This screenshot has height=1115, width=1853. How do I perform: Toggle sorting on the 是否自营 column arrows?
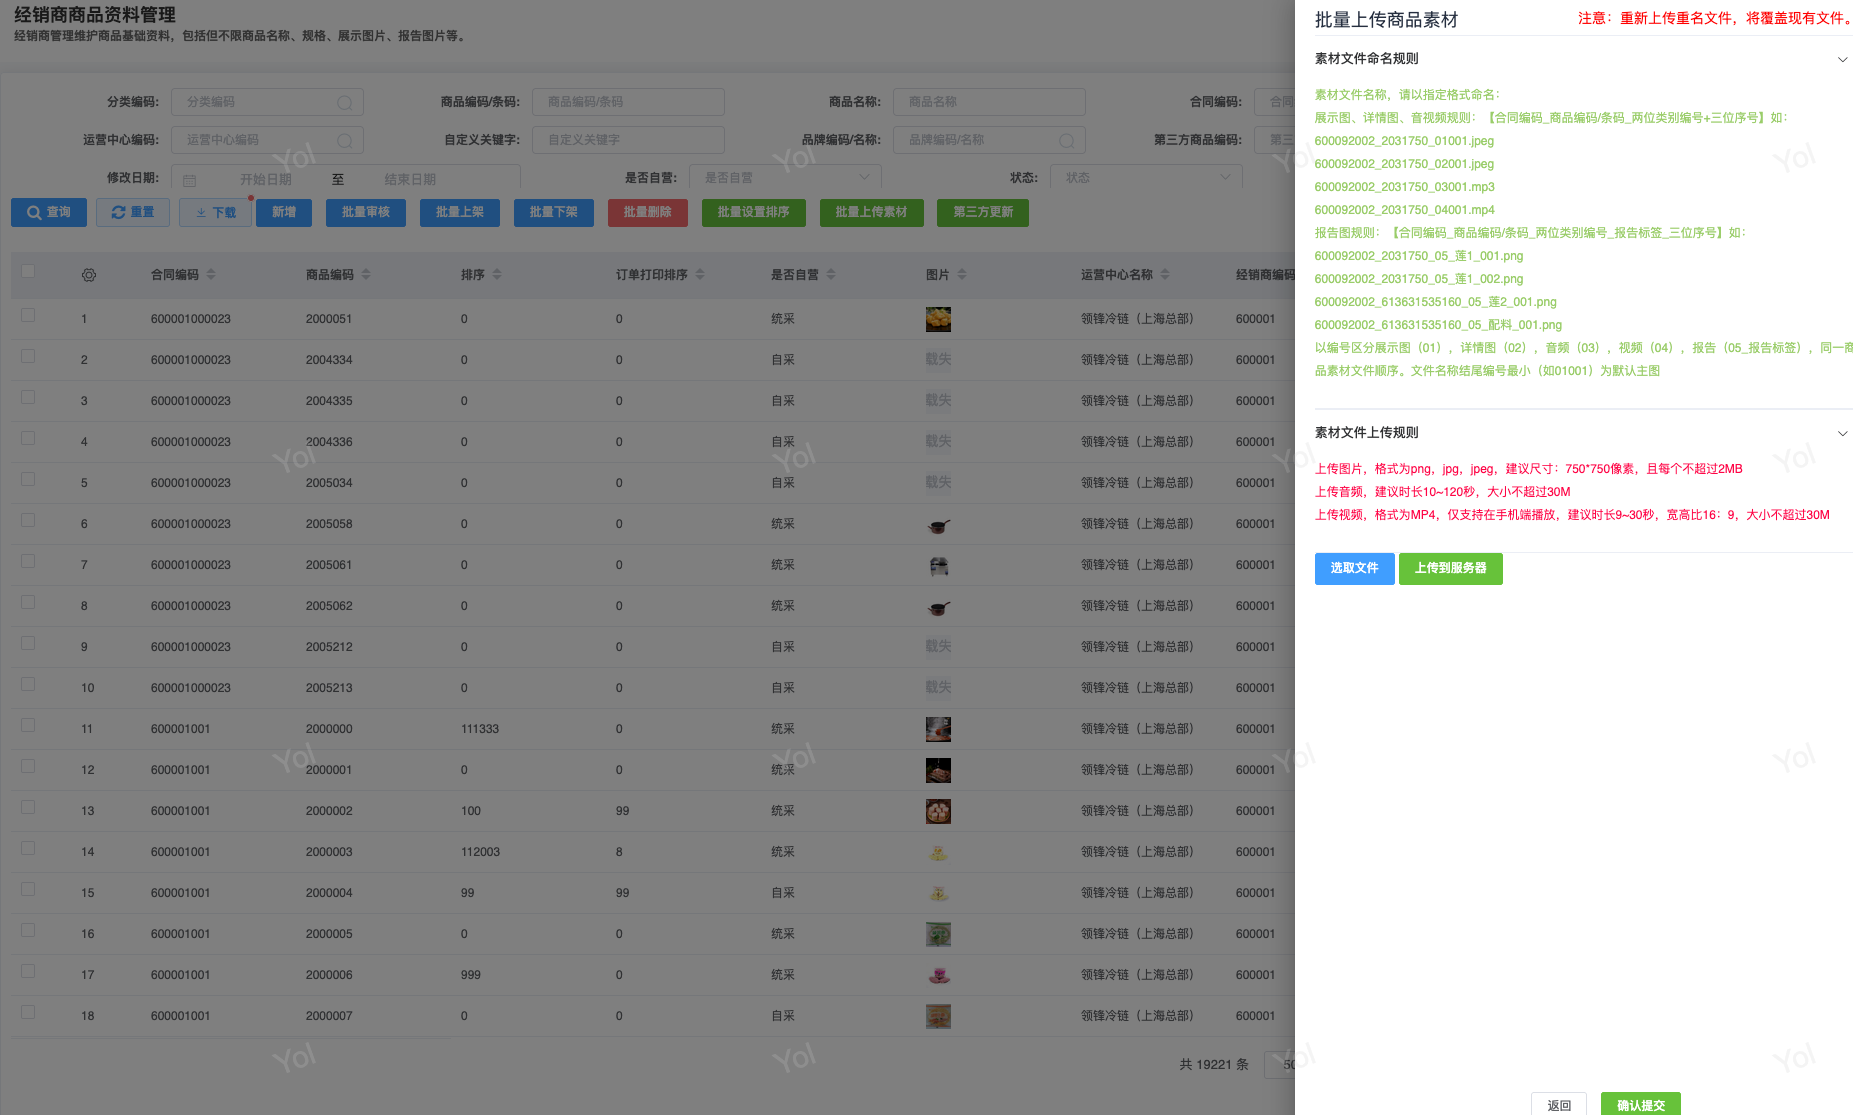click(x=831, y=275)
